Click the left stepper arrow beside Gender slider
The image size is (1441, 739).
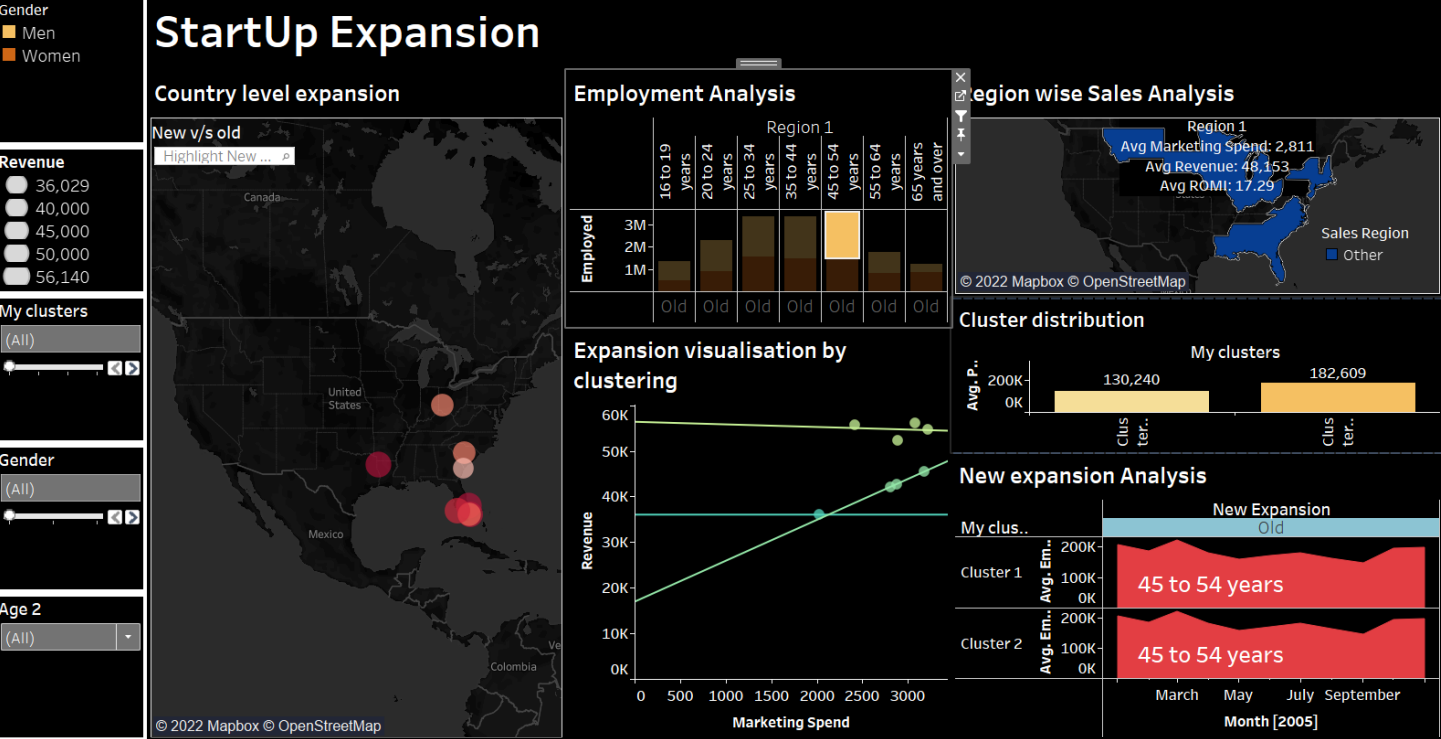(114, 516)
